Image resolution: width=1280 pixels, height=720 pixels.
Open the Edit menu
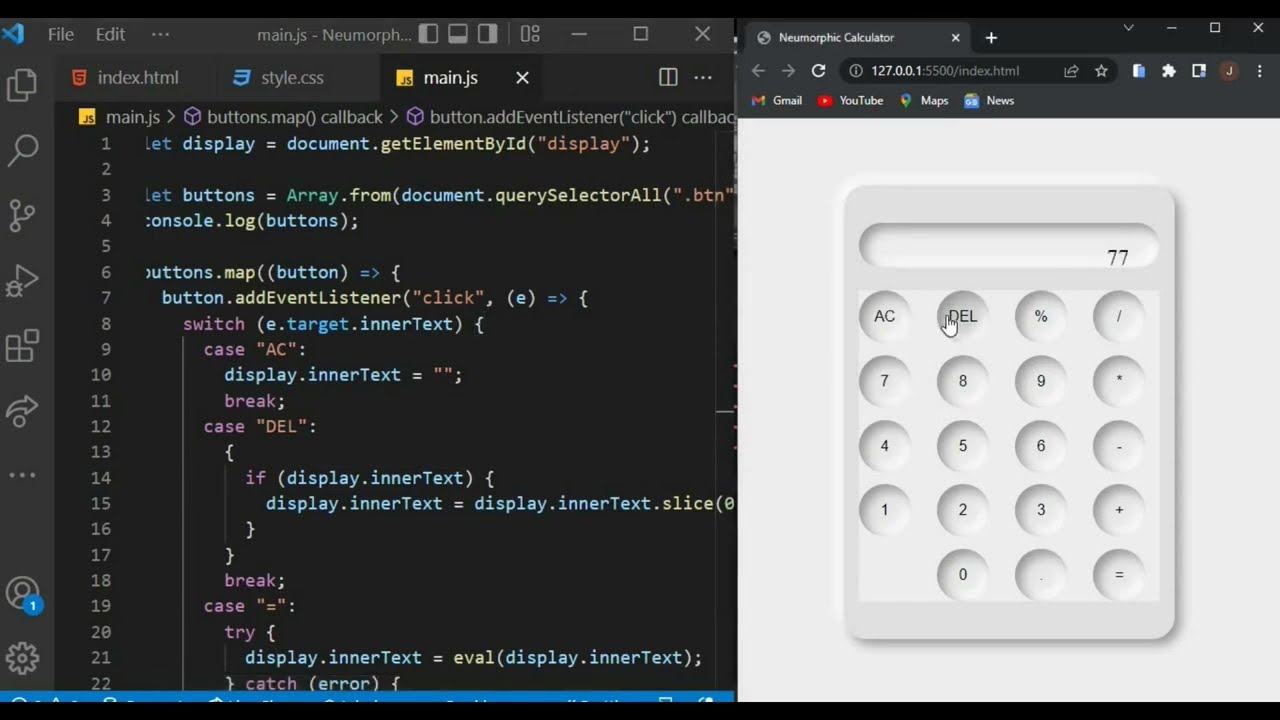coord(110,34)
